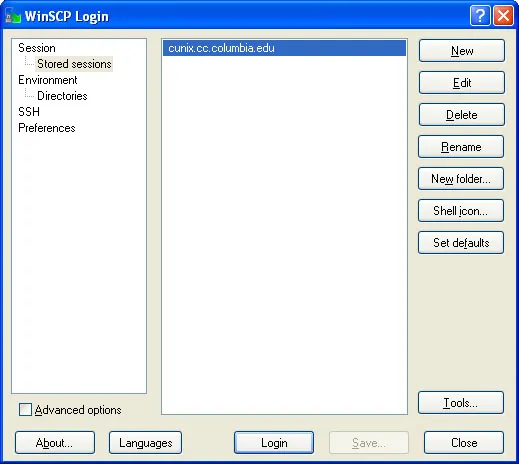
Task: Click the Set defaults button
Action: (x=461, y=243)
